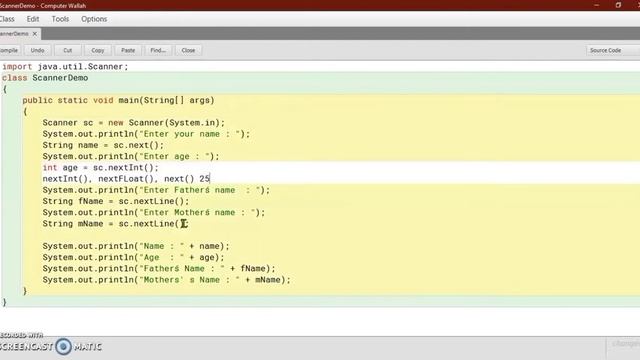Click the "Enter your name" println line
Image resolution: width=640 pixels, height=360 pixels.
(x=146, y=134)
